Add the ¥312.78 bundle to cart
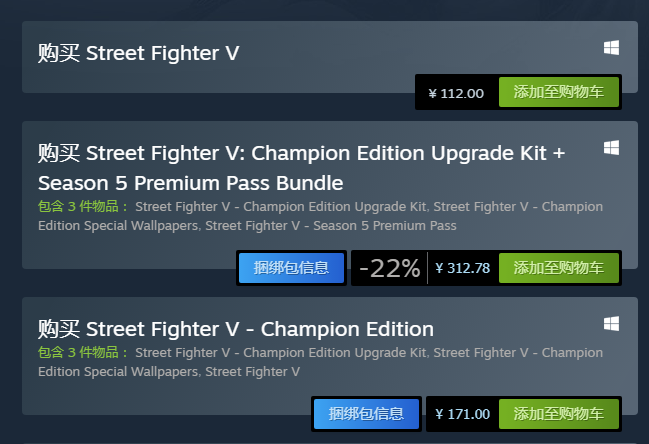The width and height of the screenshot is (649, 444). click(559, 268)
